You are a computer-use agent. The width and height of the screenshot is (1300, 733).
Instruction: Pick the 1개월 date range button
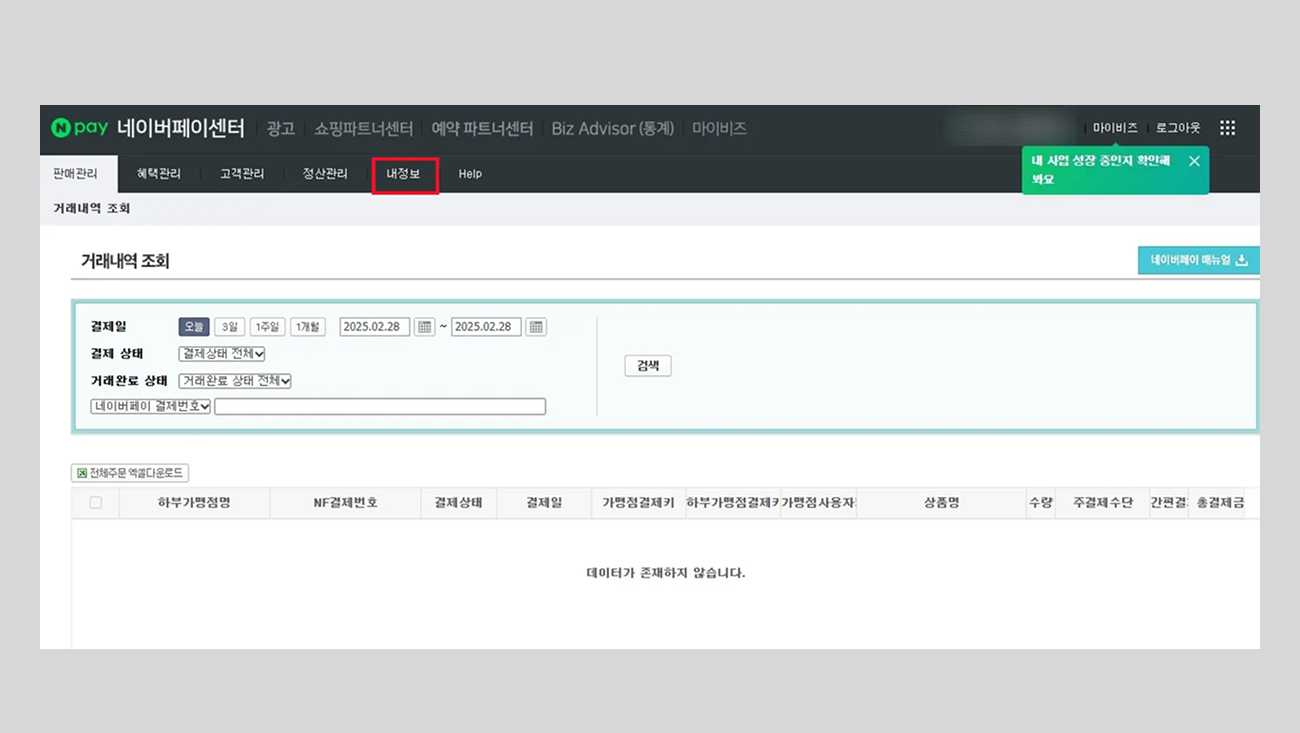(x=308, y=327)
